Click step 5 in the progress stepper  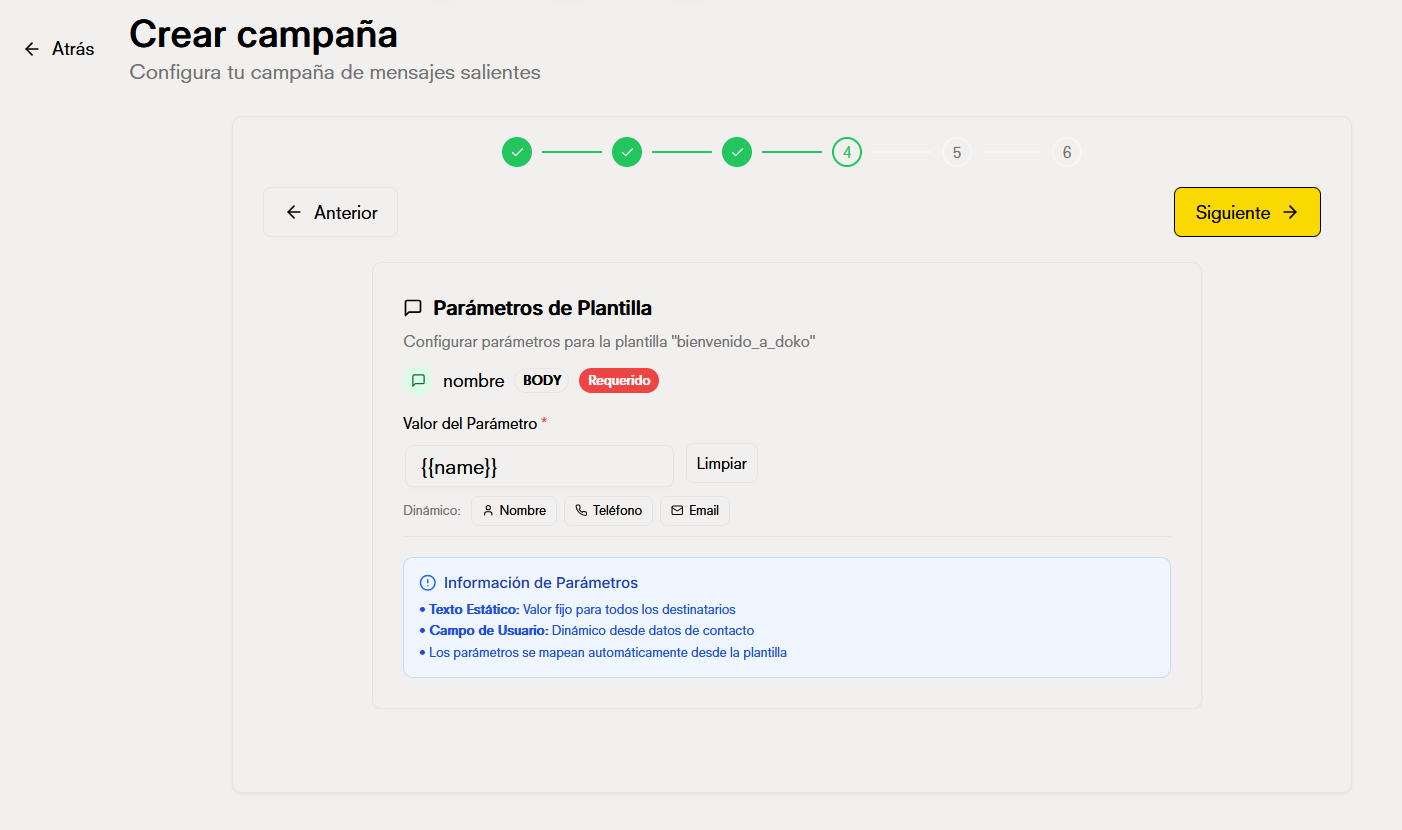pyautogui.click(x=957, y=152)
